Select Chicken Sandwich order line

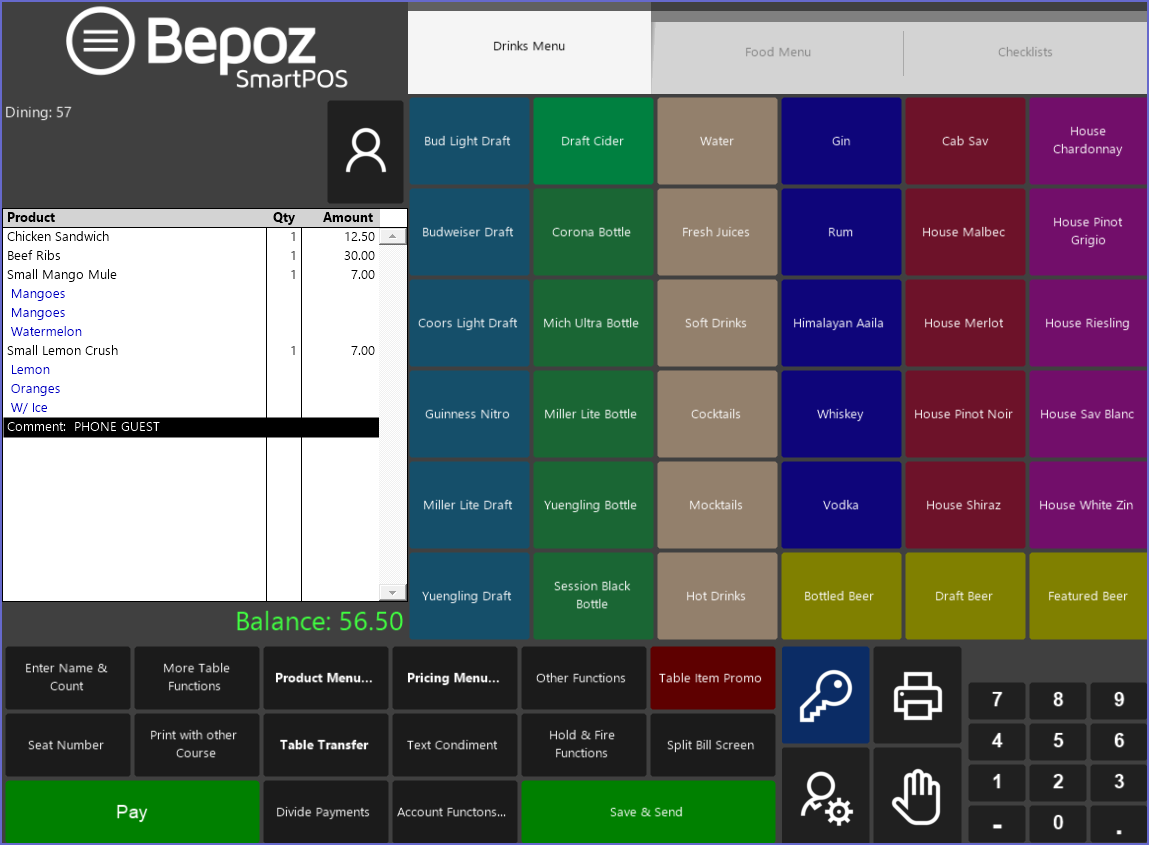(x=191, y=237)
